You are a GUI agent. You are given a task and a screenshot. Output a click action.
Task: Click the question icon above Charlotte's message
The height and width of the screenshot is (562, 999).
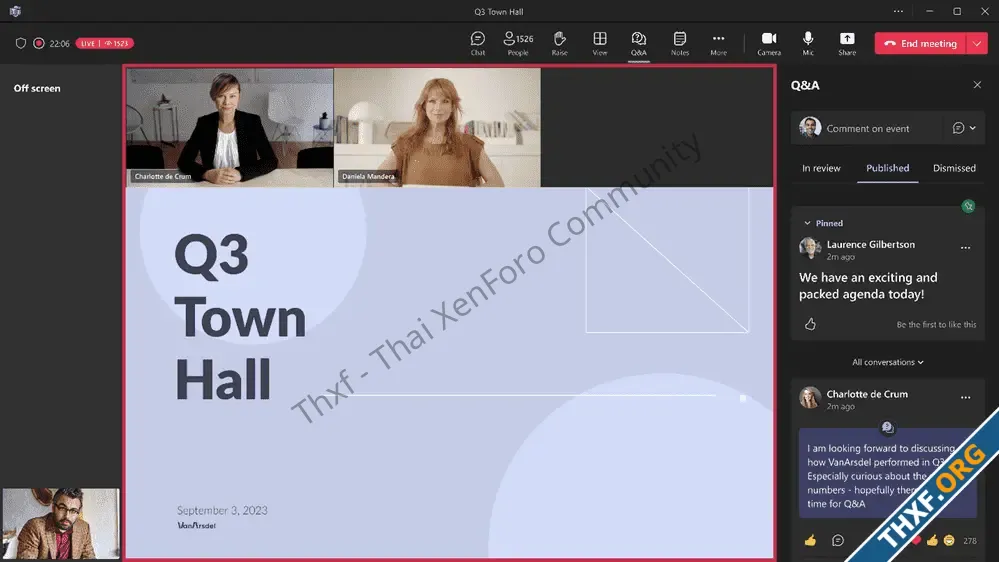(x=888, y=428)
